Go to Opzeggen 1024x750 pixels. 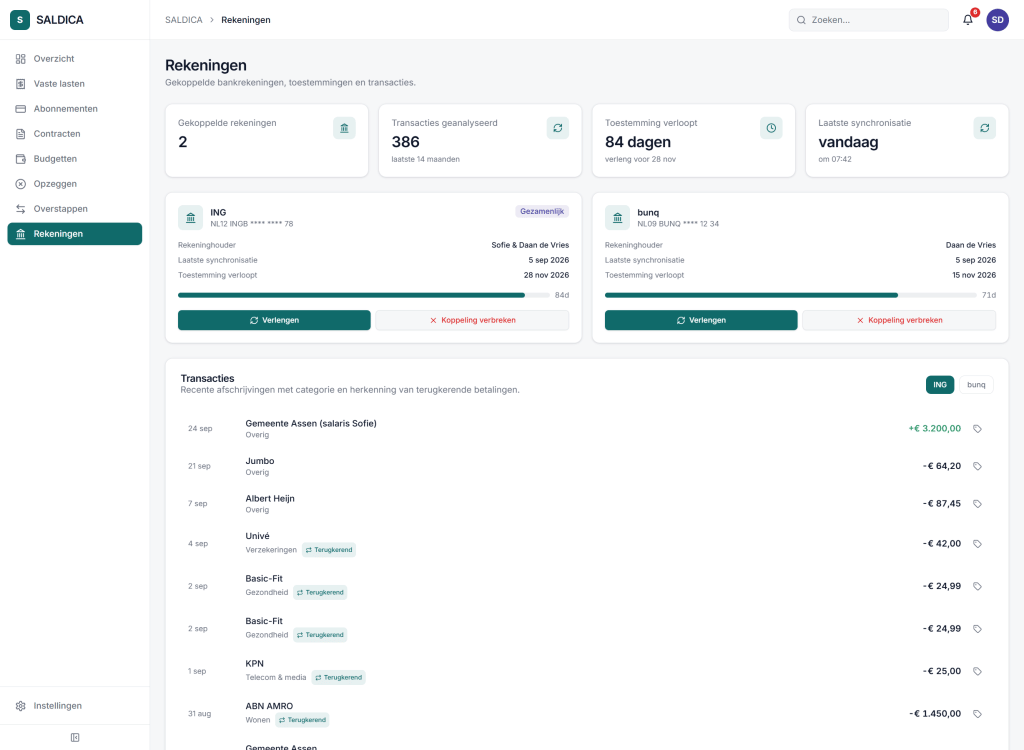74,184
